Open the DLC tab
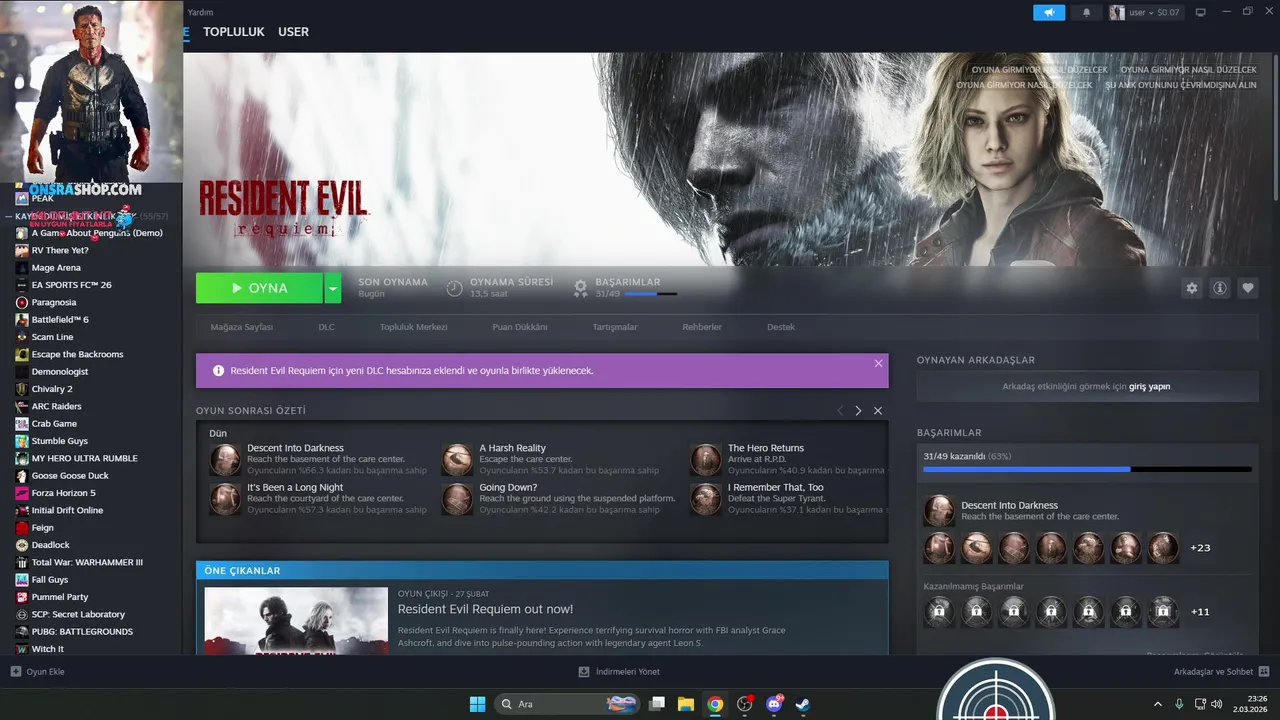Image resolution: width=1280 pixels, height=720 pixels. (x=327, y=327)
